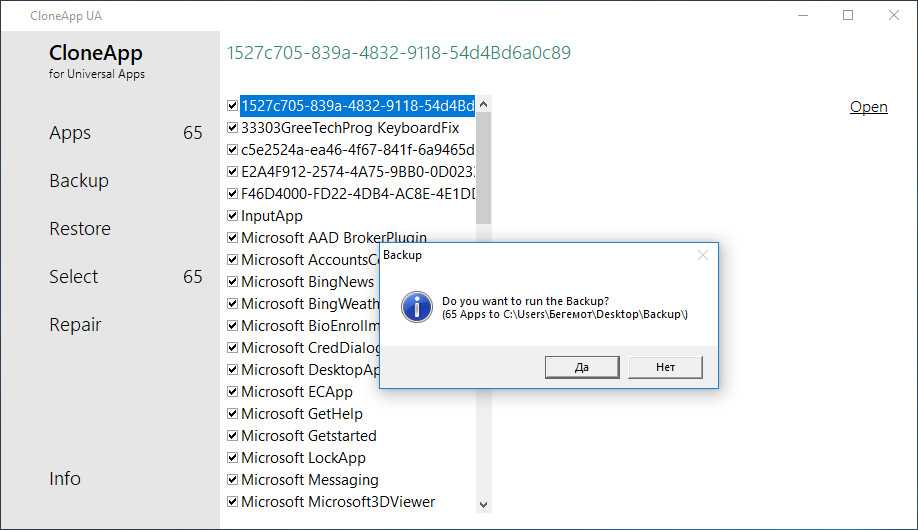The height and width of the screenshot is (530, 918).
Task: Close the Backup dialog with X
Action: click(702, 255)
